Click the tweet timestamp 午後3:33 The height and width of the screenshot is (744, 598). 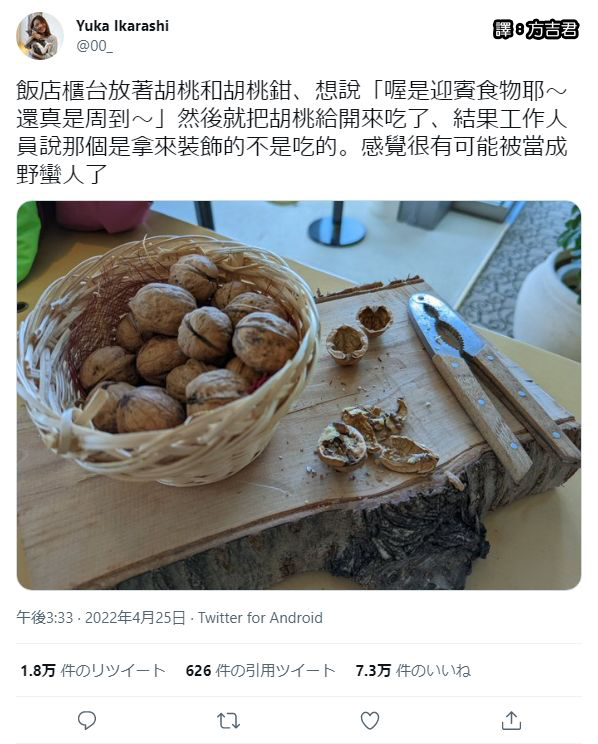pos(45,618)
